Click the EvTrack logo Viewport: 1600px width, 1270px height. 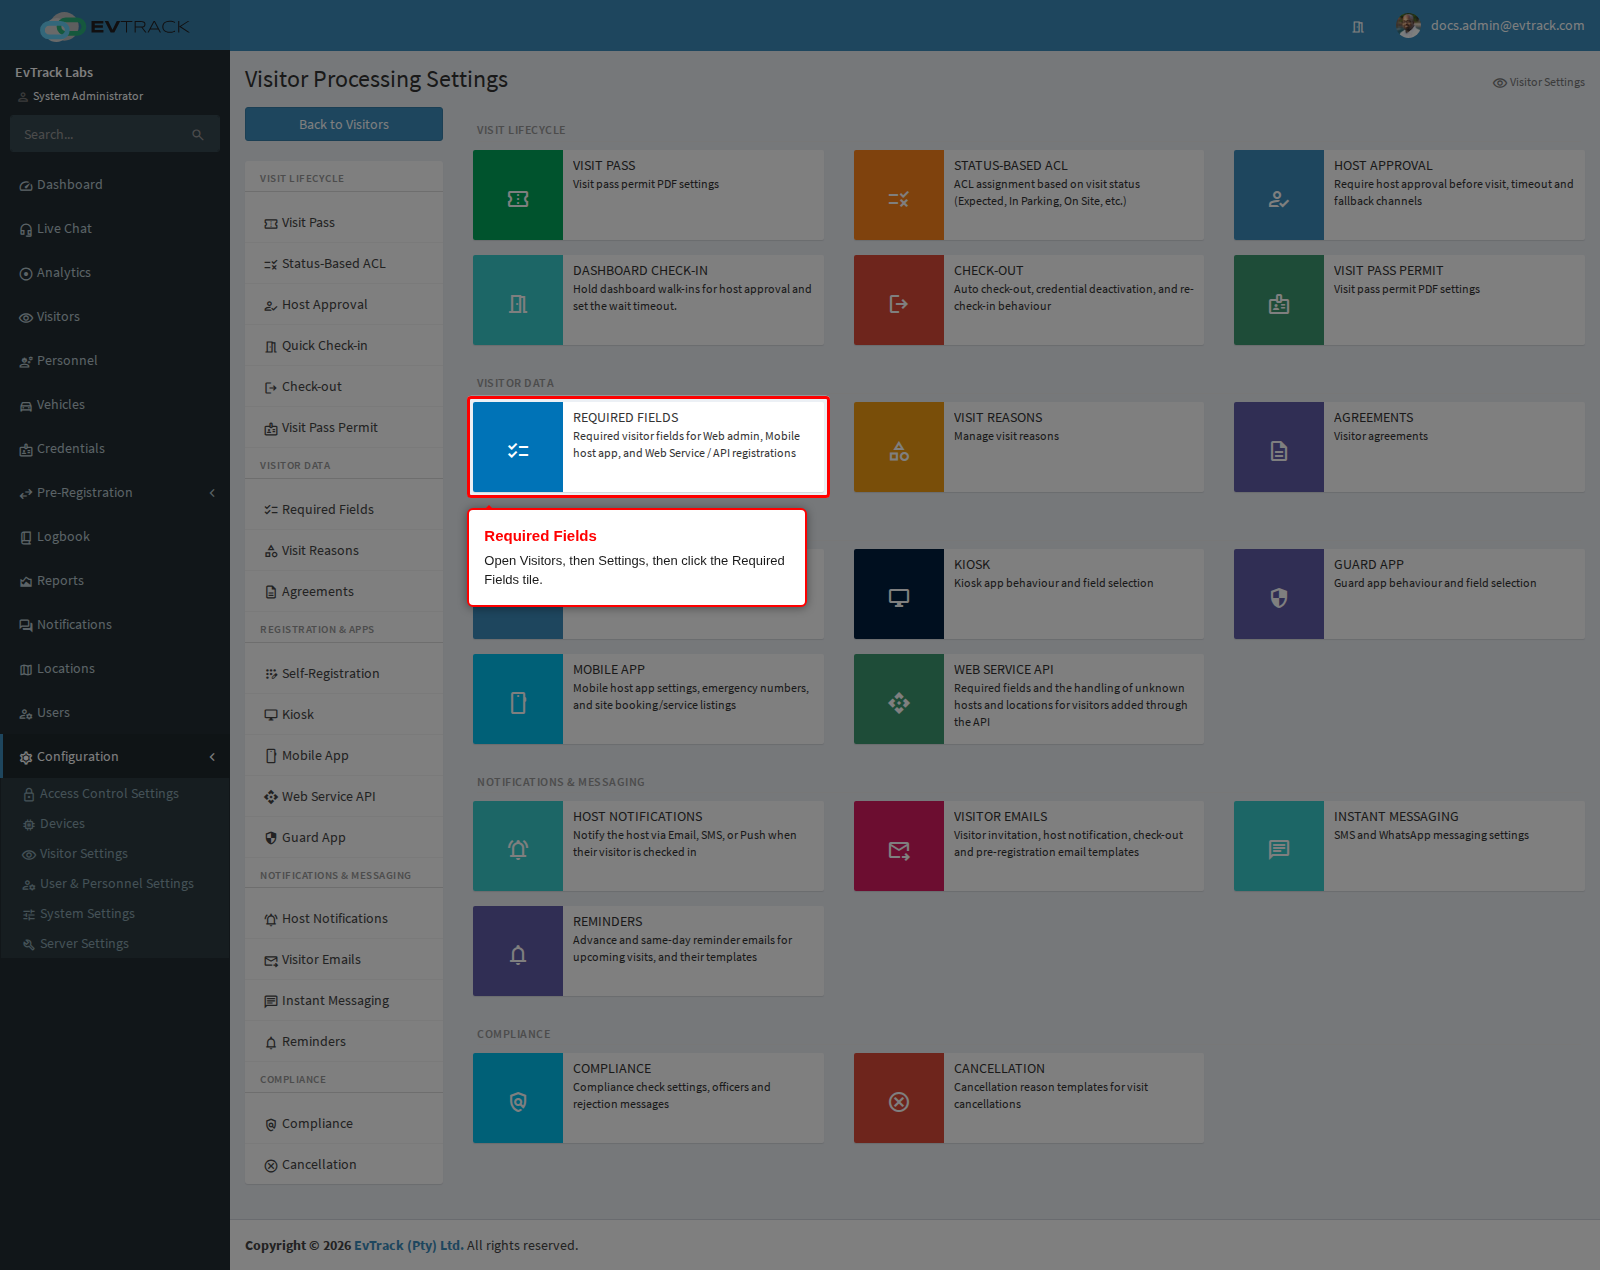click(x=115, y=26)
